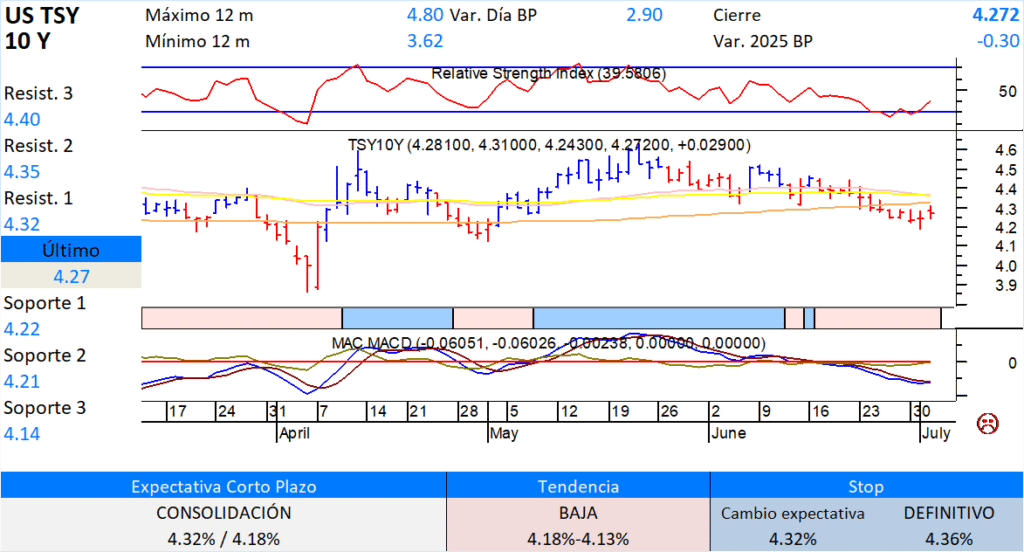The image size is (1024, 552).
Task: Click the daily variation value 2.90
Action: [x=644, y=15]
